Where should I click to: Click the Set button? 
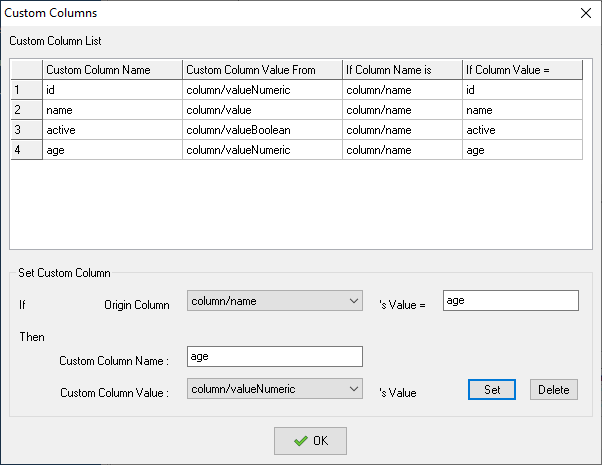492,390
